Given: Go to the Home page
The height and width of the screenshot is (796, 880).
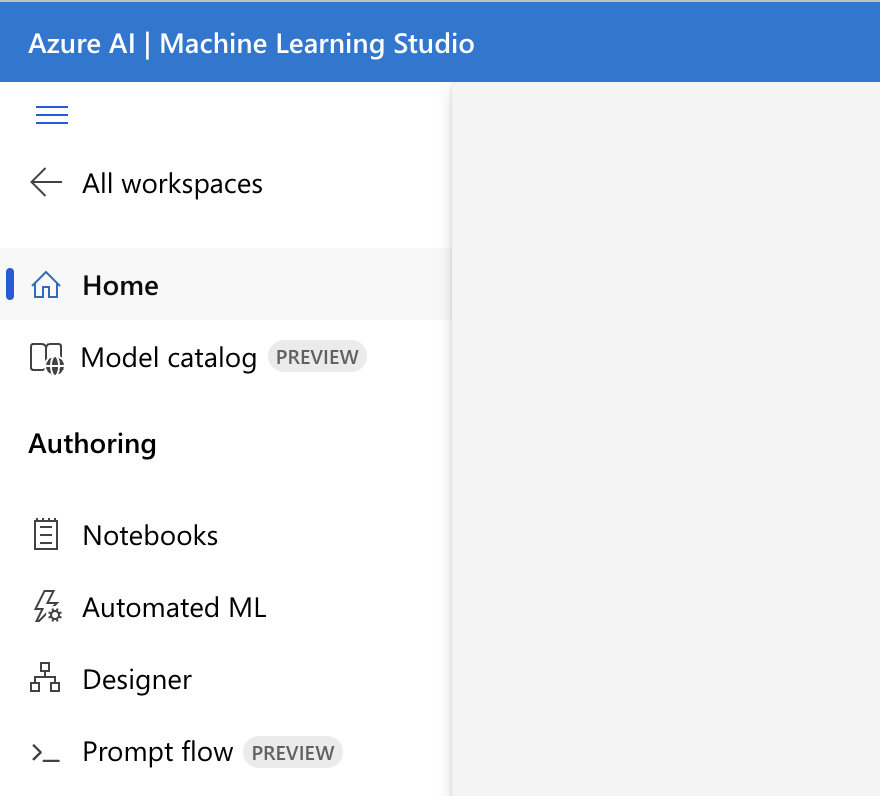Looking at the screenshot, I should [119, 285].
